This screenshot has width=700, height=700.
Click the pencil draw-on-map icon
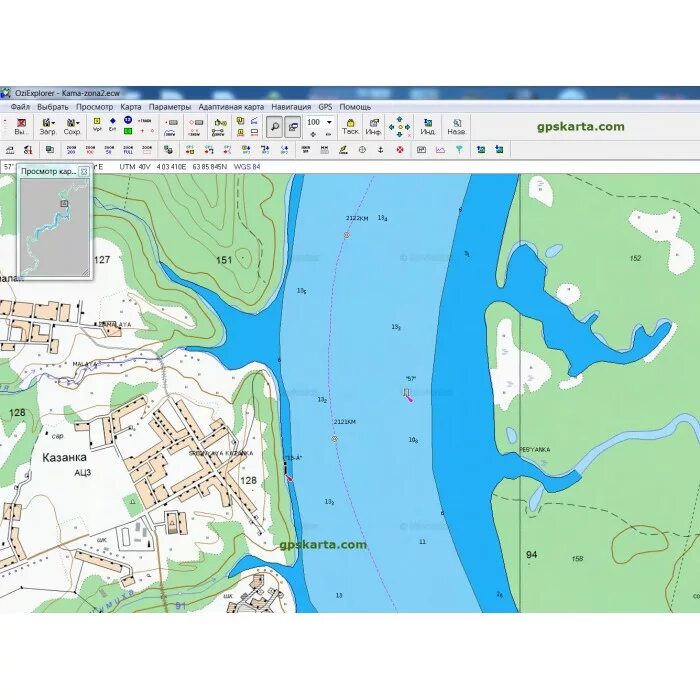tap(343, 150)
